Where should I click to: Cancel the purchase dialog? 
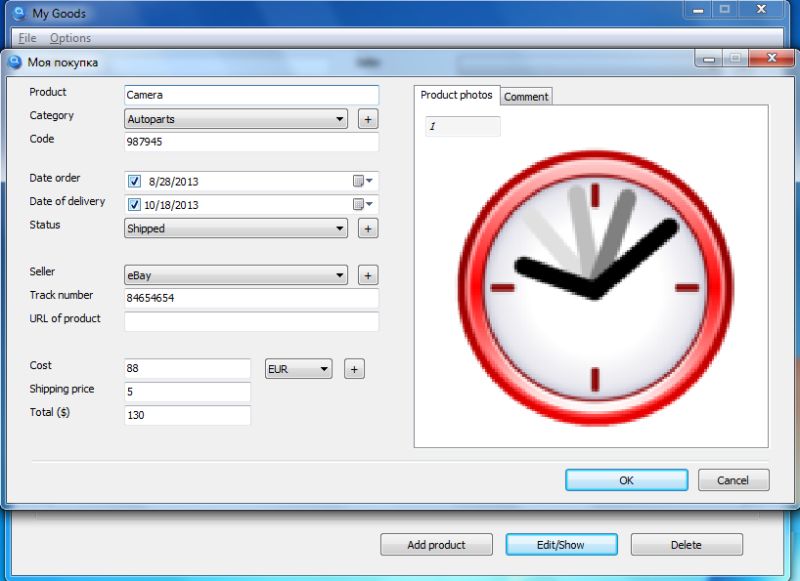(733, 480)
